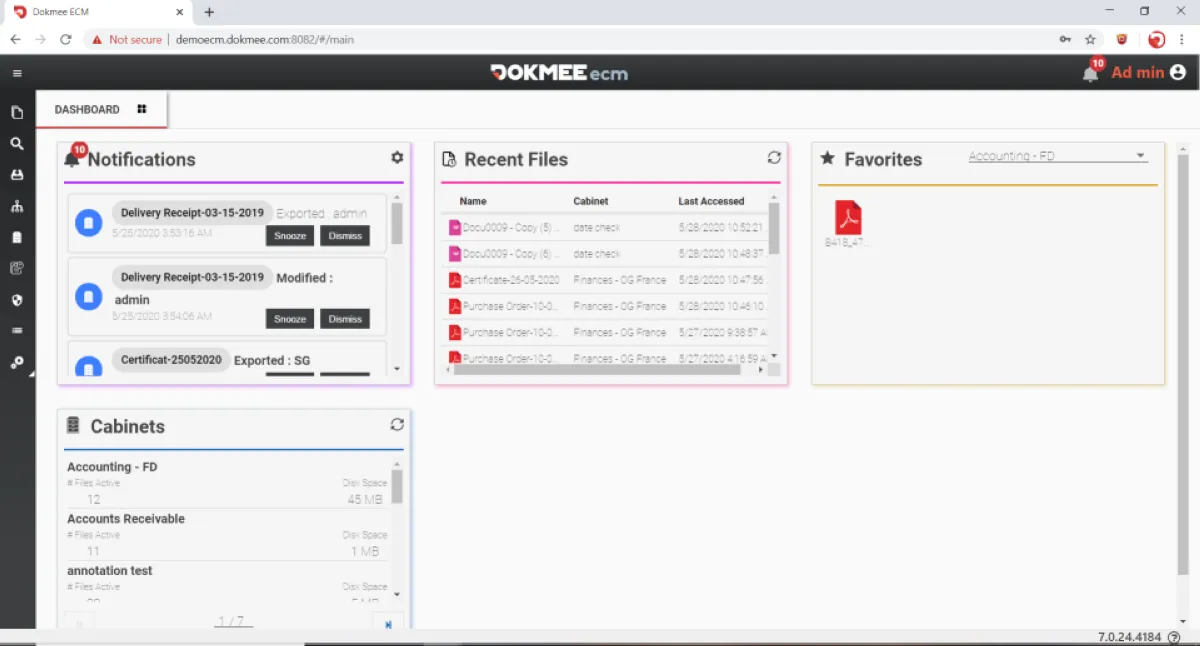Screen dimensions: 1200x646
Task: Open the security shield icon in sidebar
Action: (x=17, y=300)
